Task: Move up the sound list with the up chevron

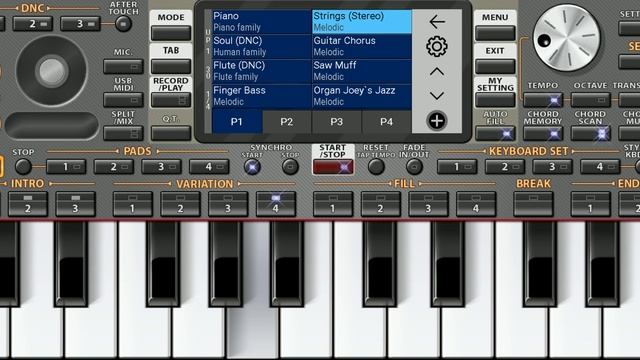Action: (437, 72)
